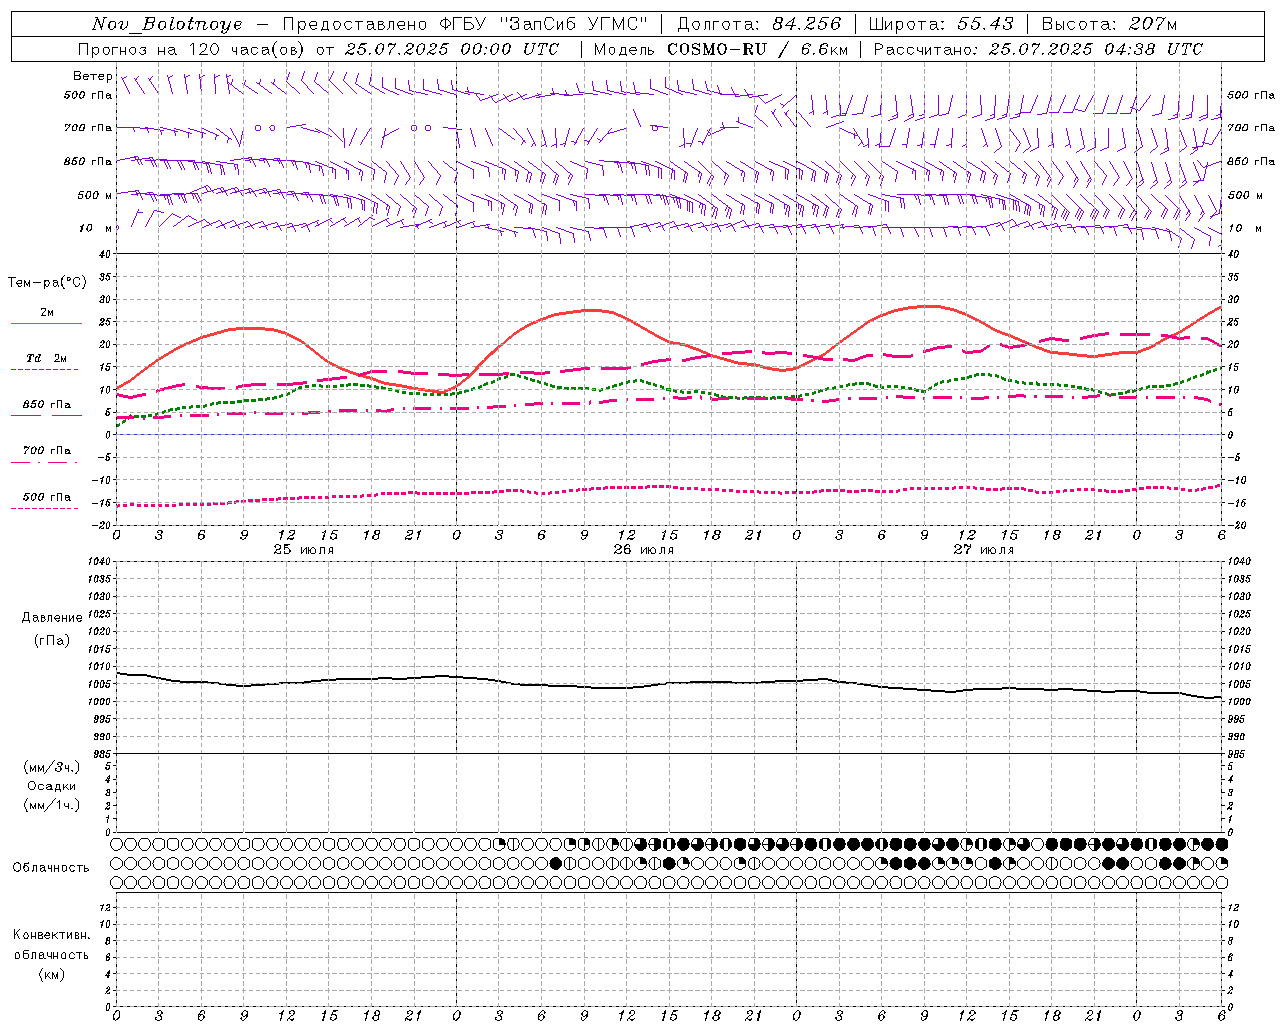
Task: Click 'Прогноз на 120 часа(ов)' forecast header text
Action: 191,49
